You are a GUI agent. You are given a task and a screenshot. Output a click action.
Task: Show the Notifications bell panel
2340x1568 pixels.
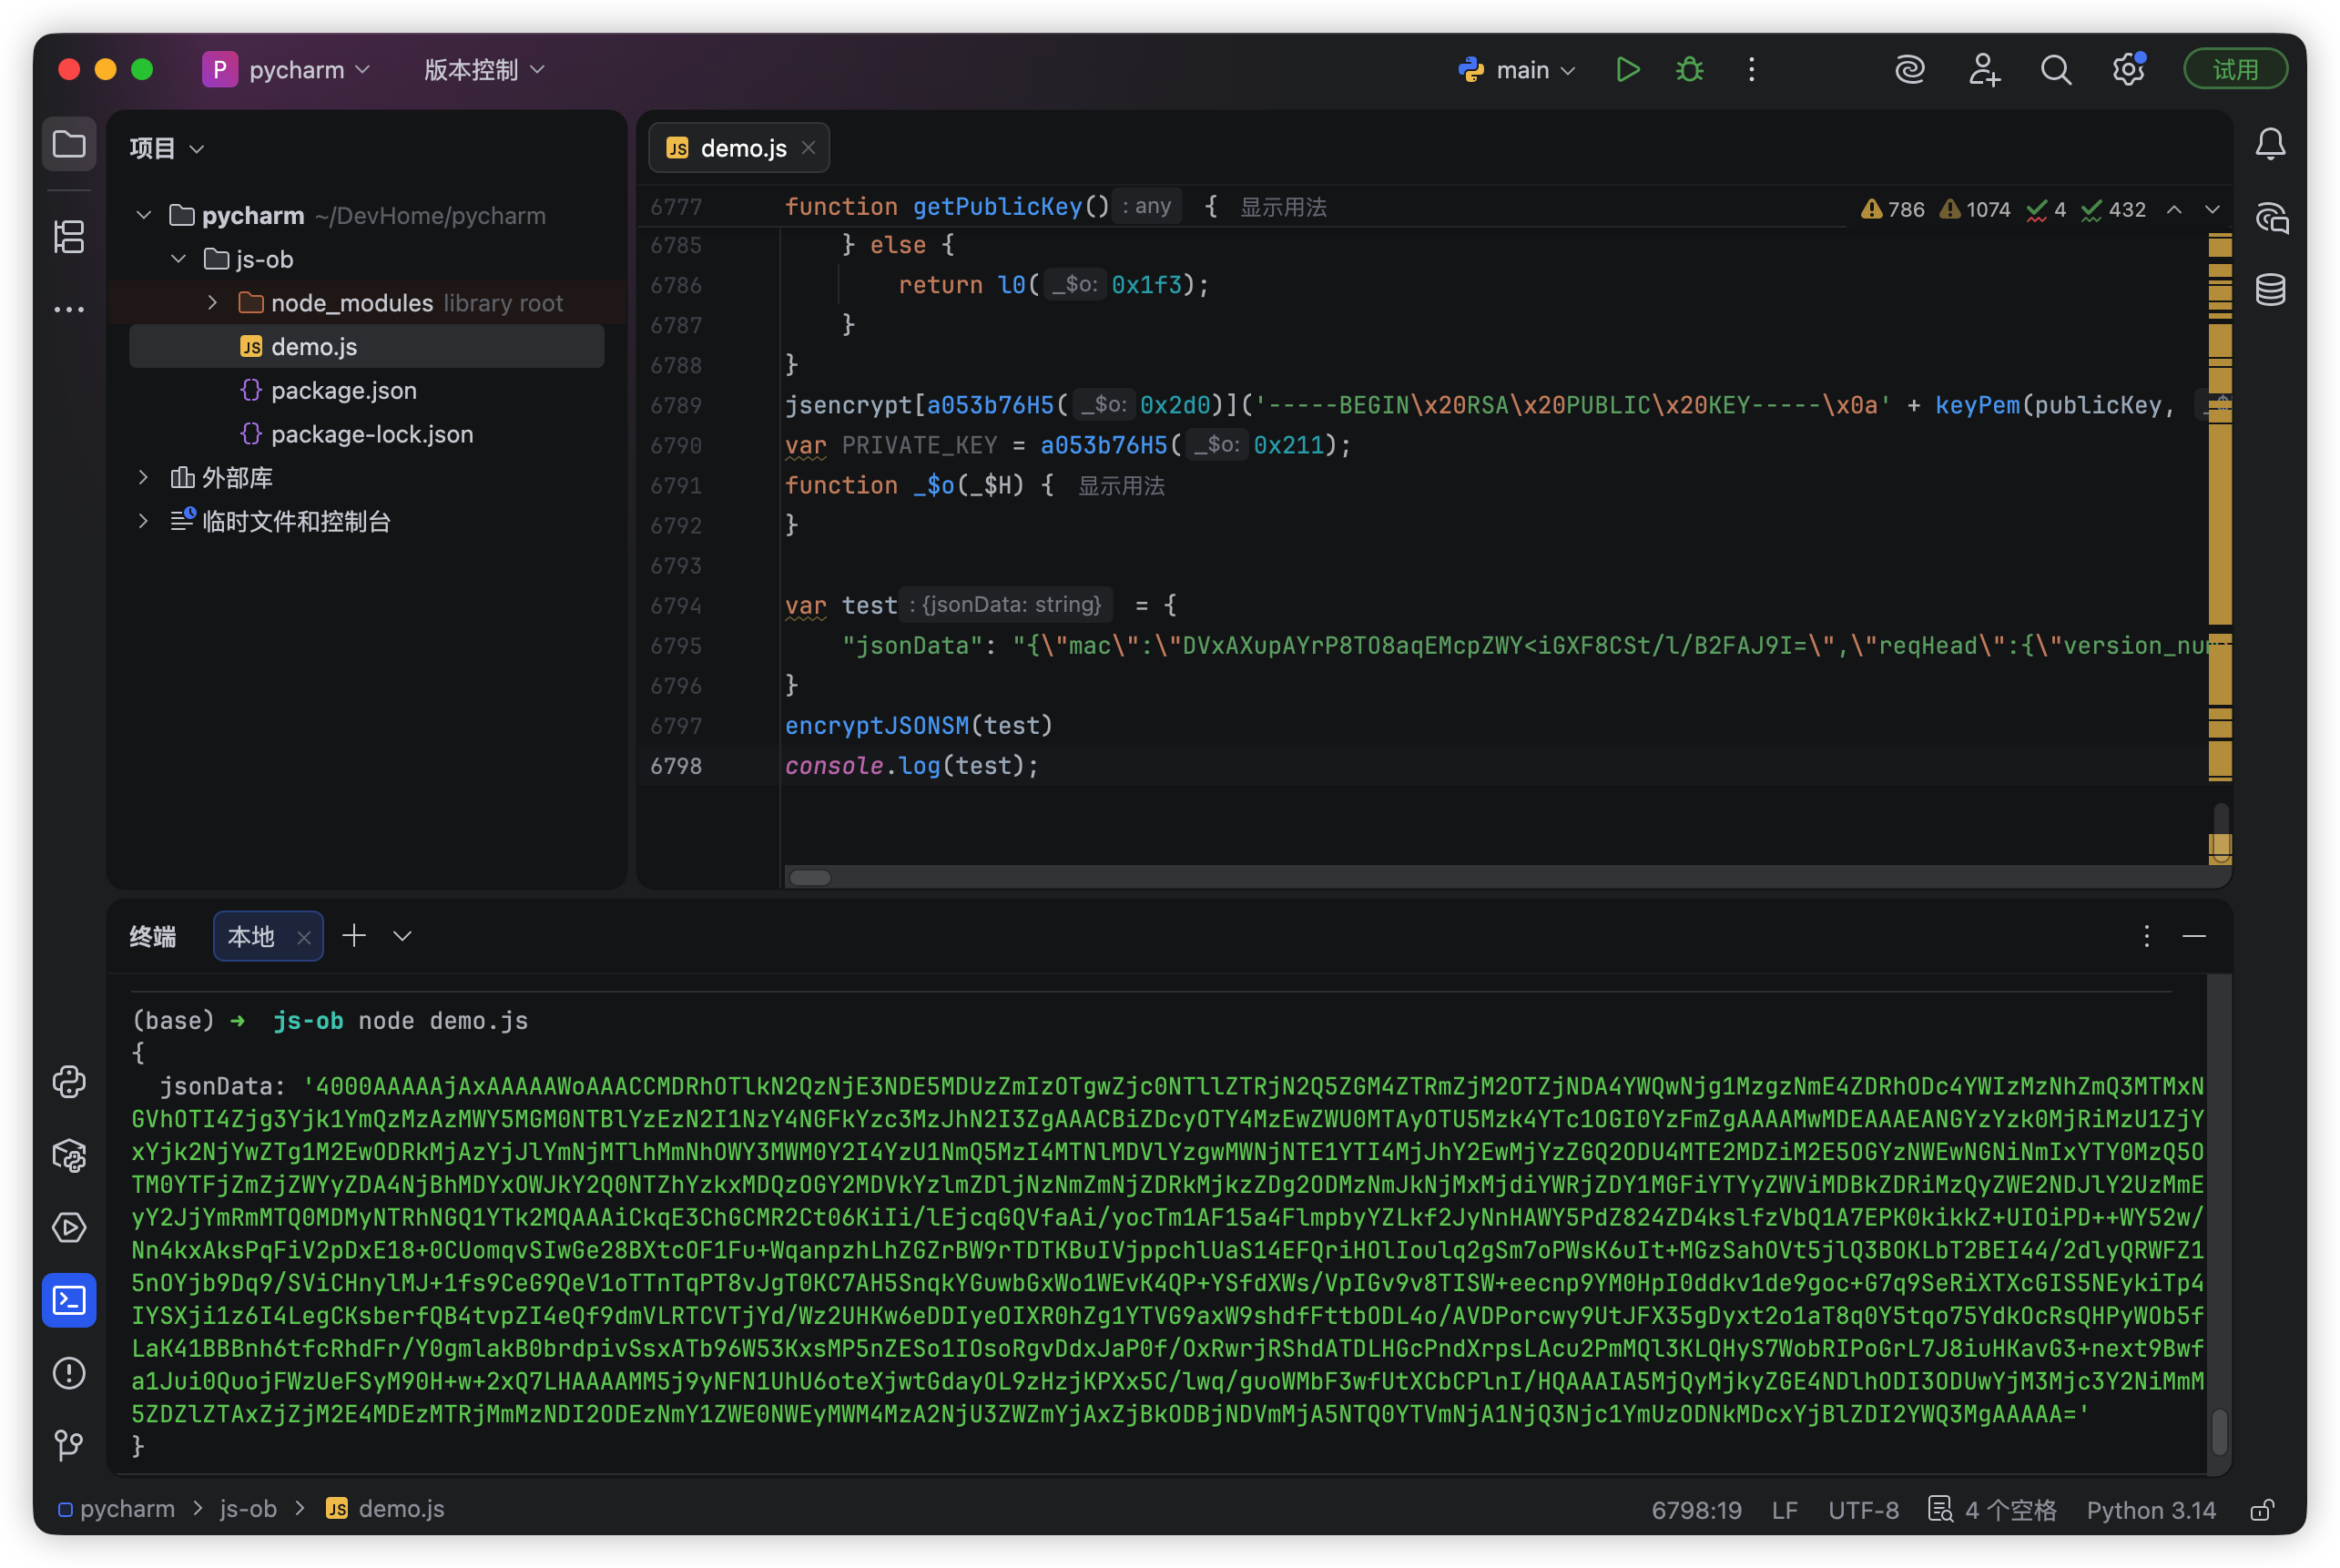(x=2270, y=144)
